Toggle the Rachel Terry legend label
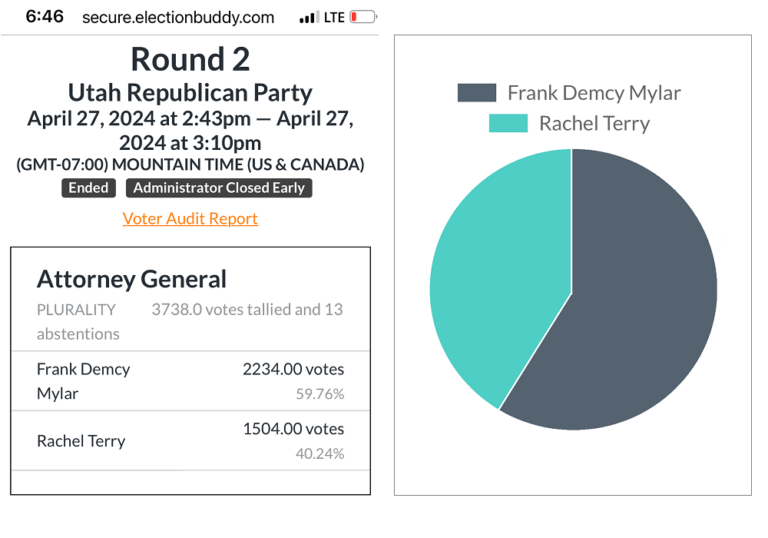Viewport: 768px width, 538px height. point(594,124)
